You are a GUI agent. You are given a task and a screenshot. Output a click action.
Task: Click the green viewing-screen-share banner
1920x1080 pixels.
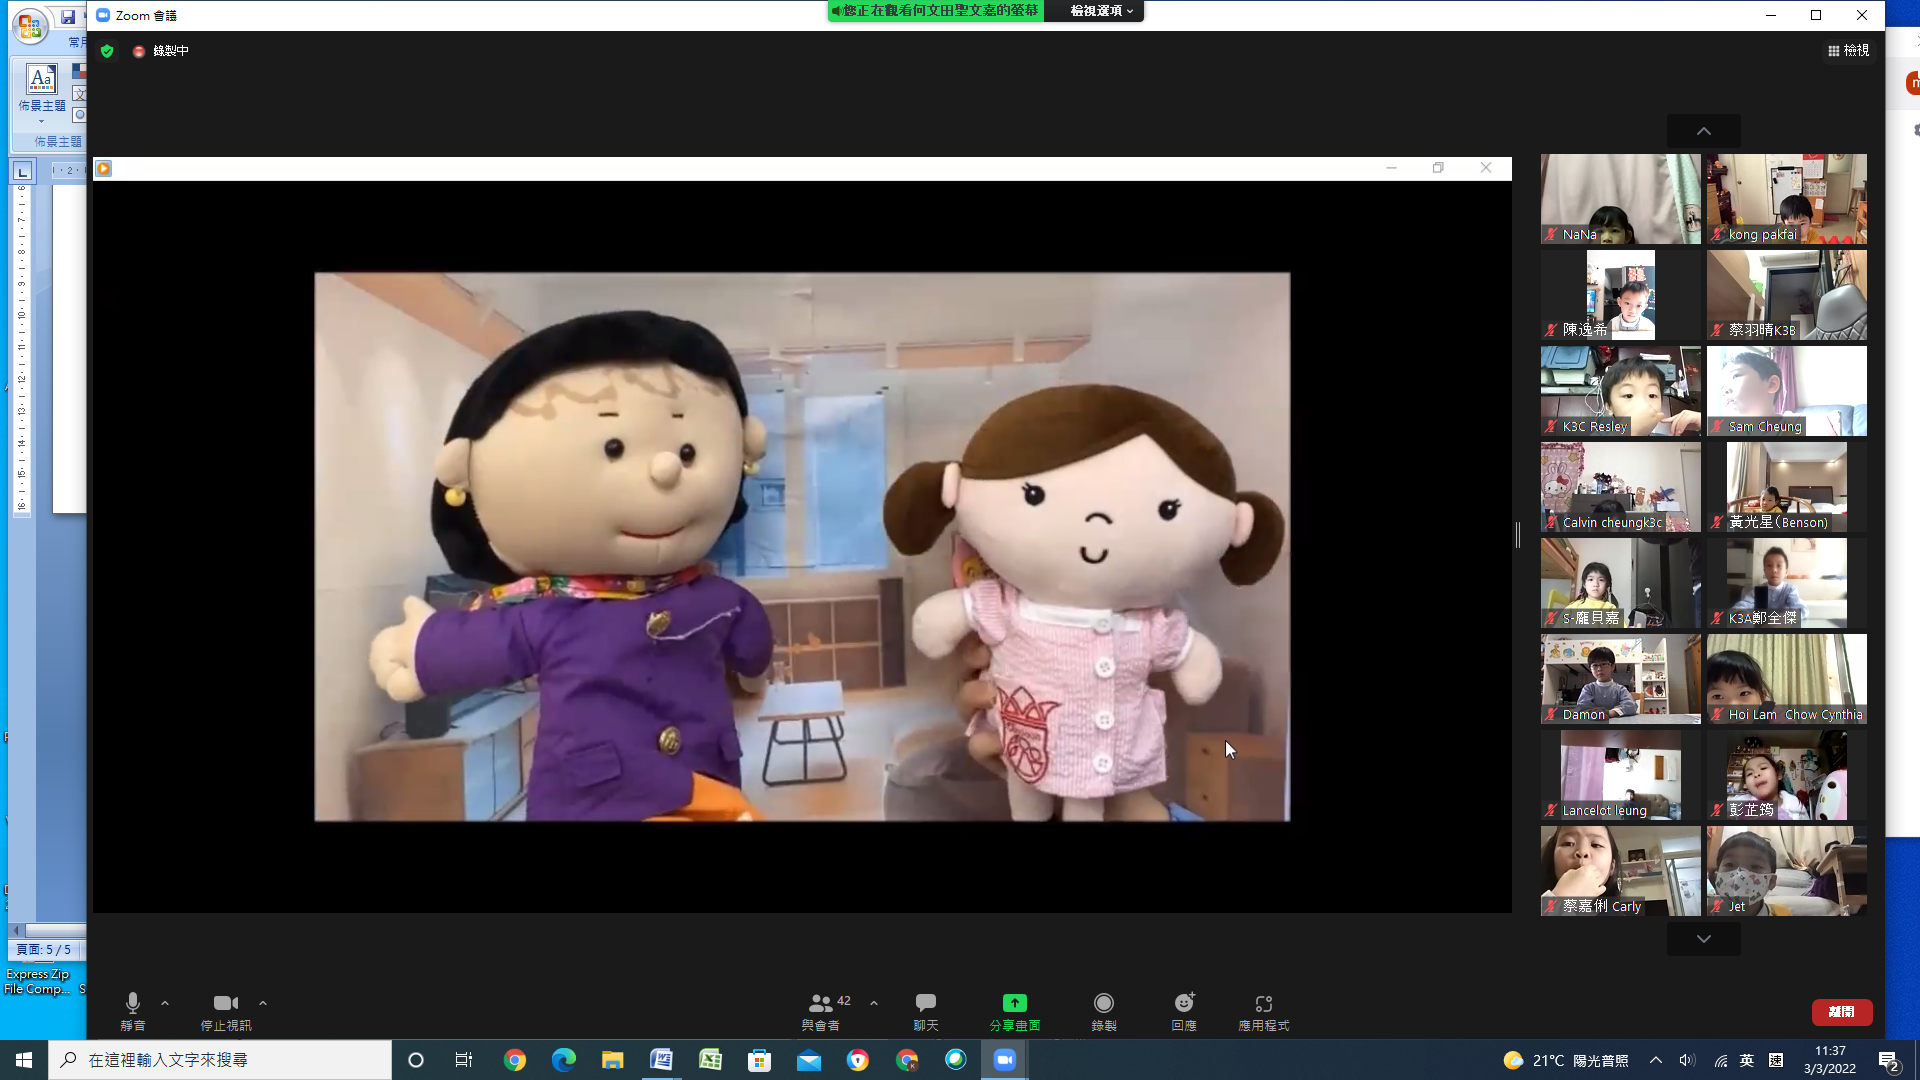pos(936,11)
